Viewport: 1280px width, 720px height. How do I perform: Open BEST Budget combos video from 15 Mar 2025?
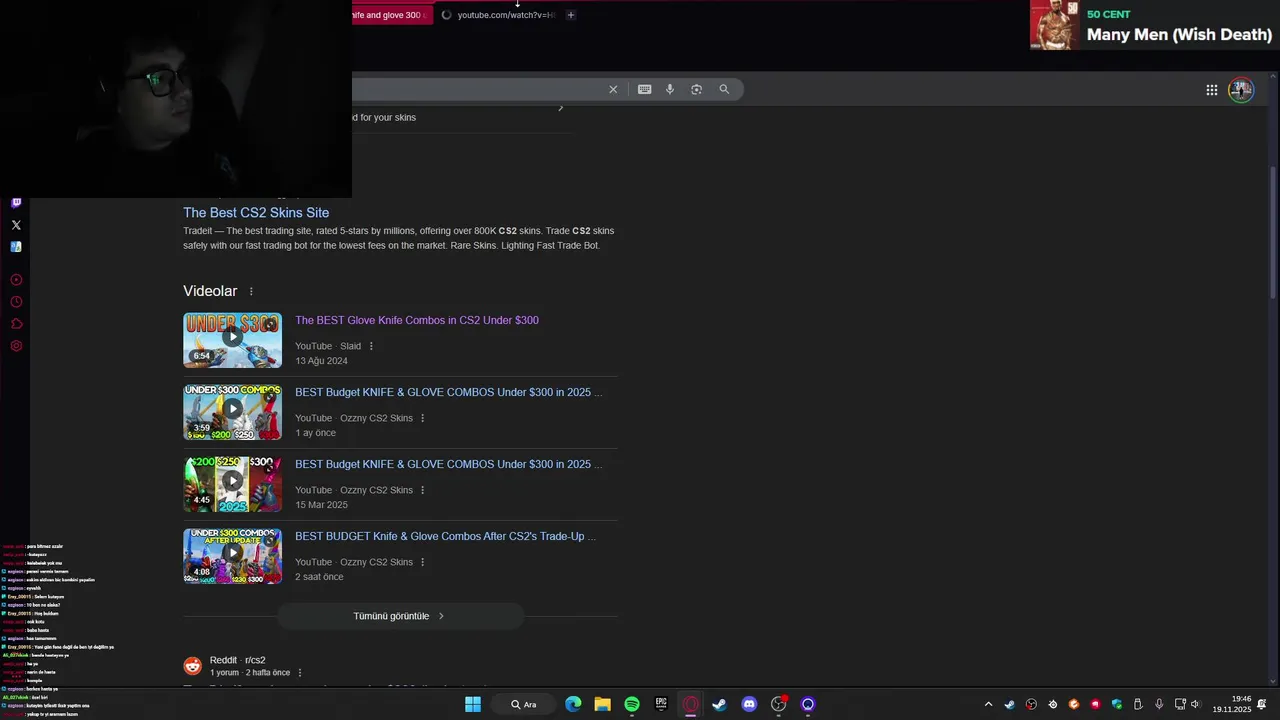448,464
